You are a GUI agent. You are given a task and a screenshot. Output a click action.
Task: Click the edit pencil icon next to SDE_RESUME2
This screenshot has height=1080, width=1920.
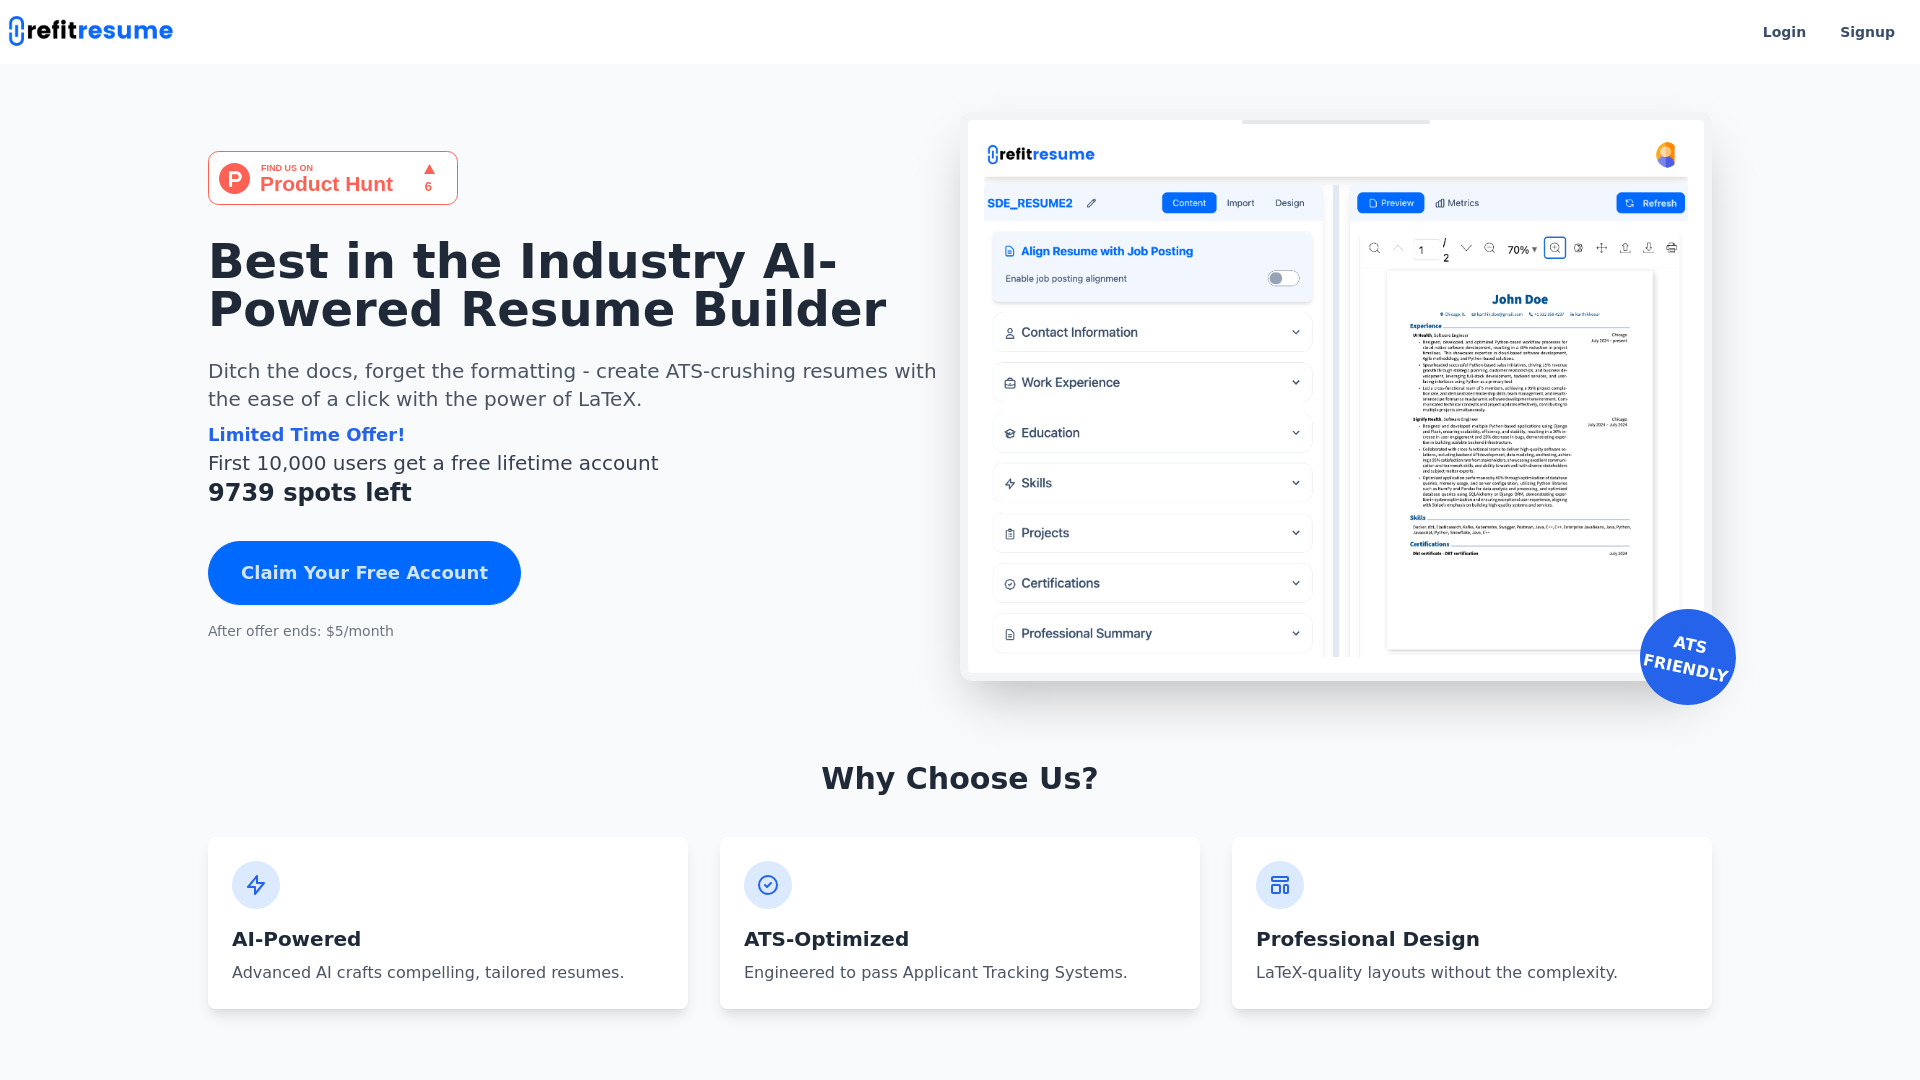pyautogui.click(x=1091, y=203)
